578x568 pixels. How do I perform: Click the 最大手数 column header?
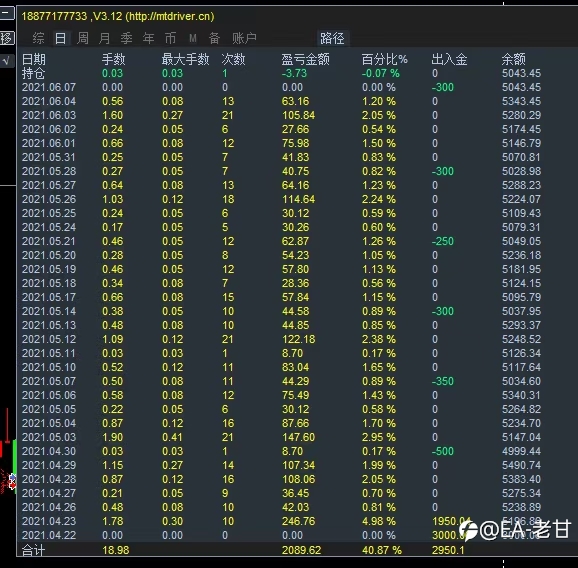185,59
